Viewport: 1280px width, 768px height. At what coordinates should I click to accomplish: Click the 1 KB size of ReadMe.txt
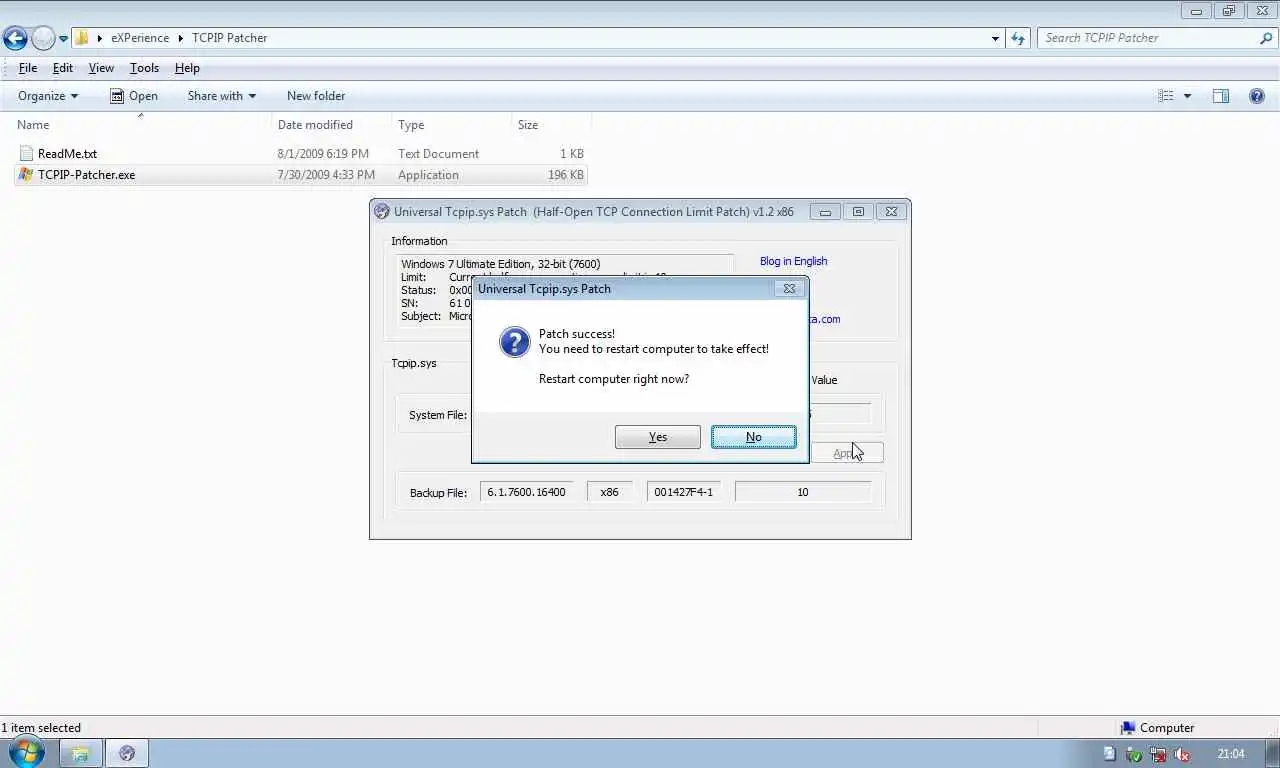572,154
